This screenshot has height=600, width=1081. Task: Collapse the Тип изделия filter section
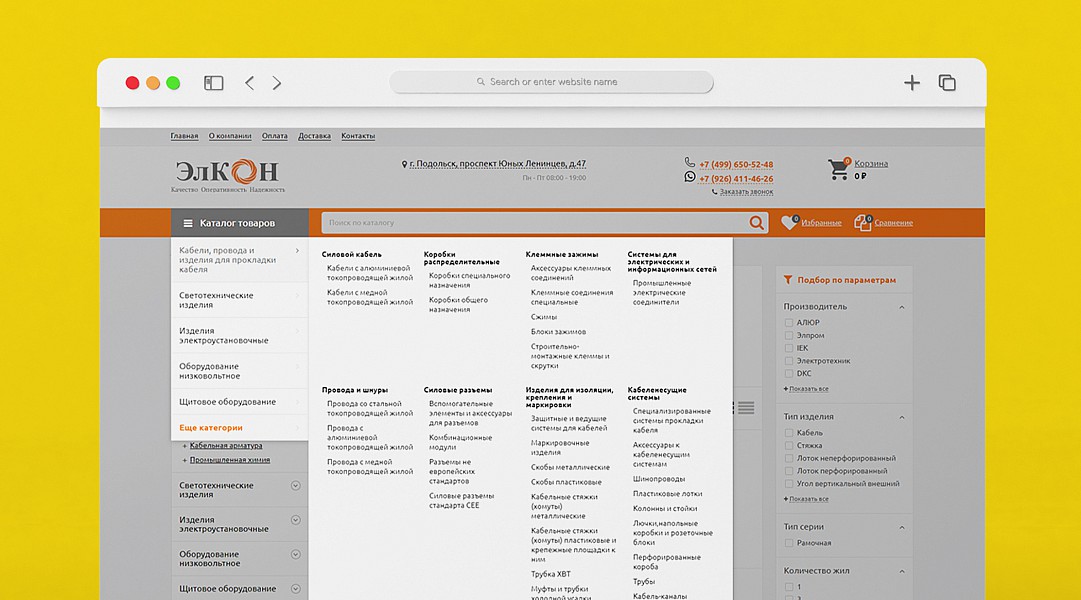click(901, 417)
